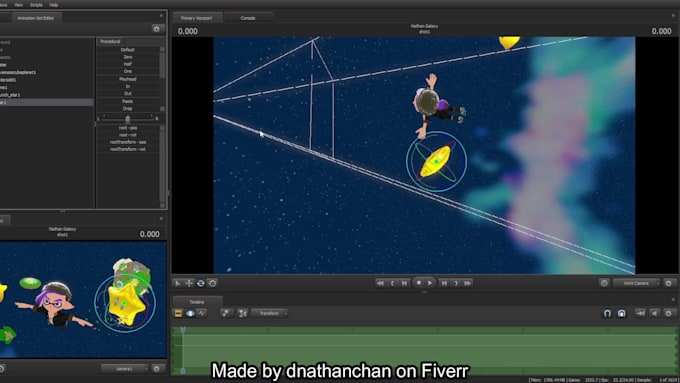This screenshot has height=383, width=680.
Task: Switch timeline to Graph Editor mode
Action: pyautogui.click(x=202, y=313)
